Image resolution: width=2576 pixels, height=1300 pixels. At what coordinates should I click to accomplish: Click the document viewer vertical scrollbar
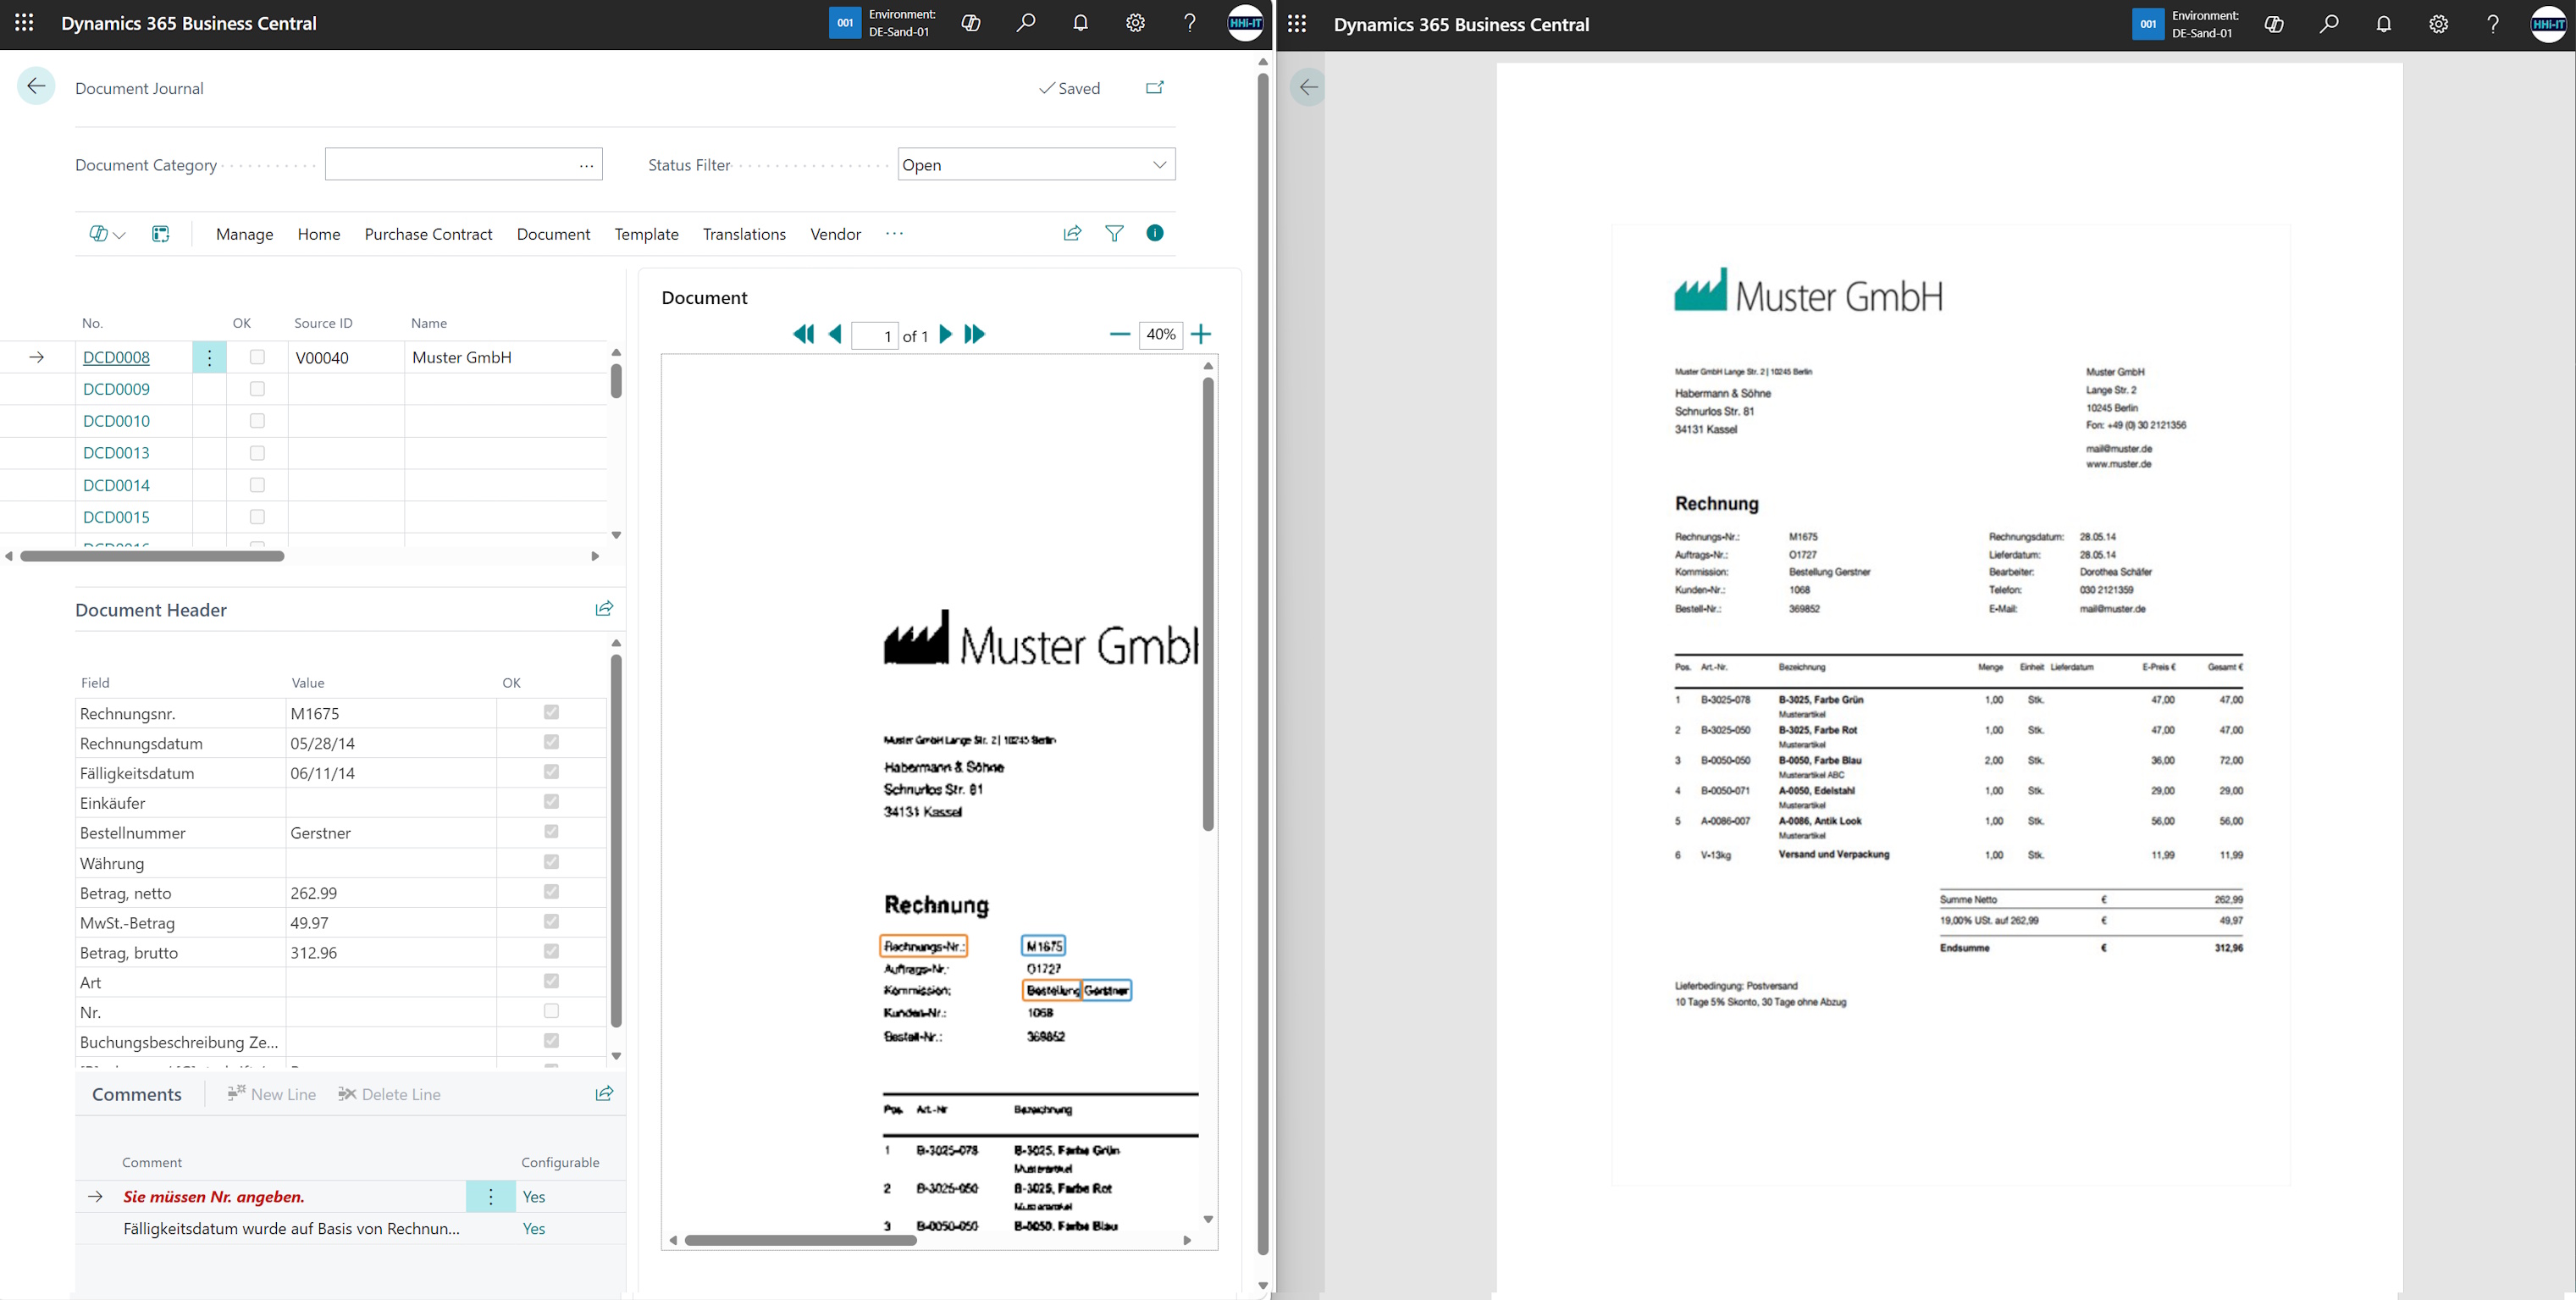tap(1208, 605)
